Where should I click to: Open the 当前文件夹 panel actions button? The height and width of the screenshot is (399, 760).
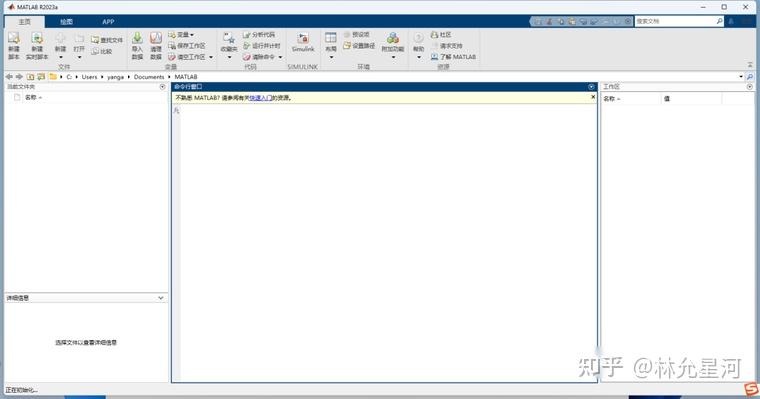point(162,87)
